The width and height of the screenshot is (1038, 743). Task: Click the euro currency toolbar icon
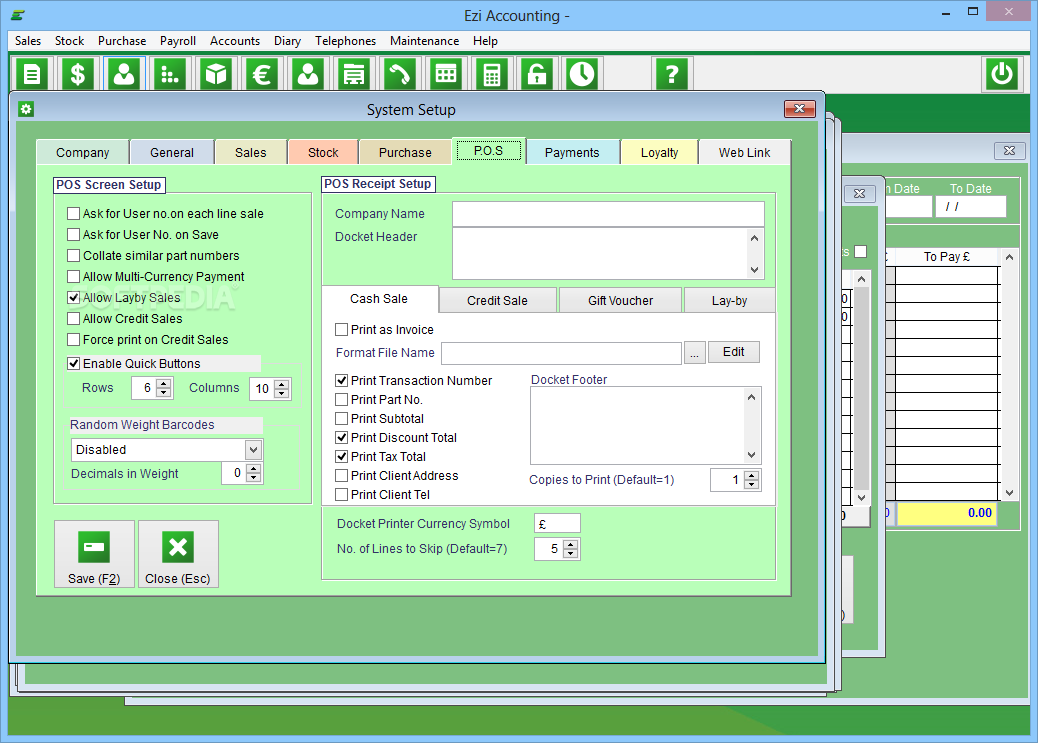pyautogui.click(x=262, y=74)
